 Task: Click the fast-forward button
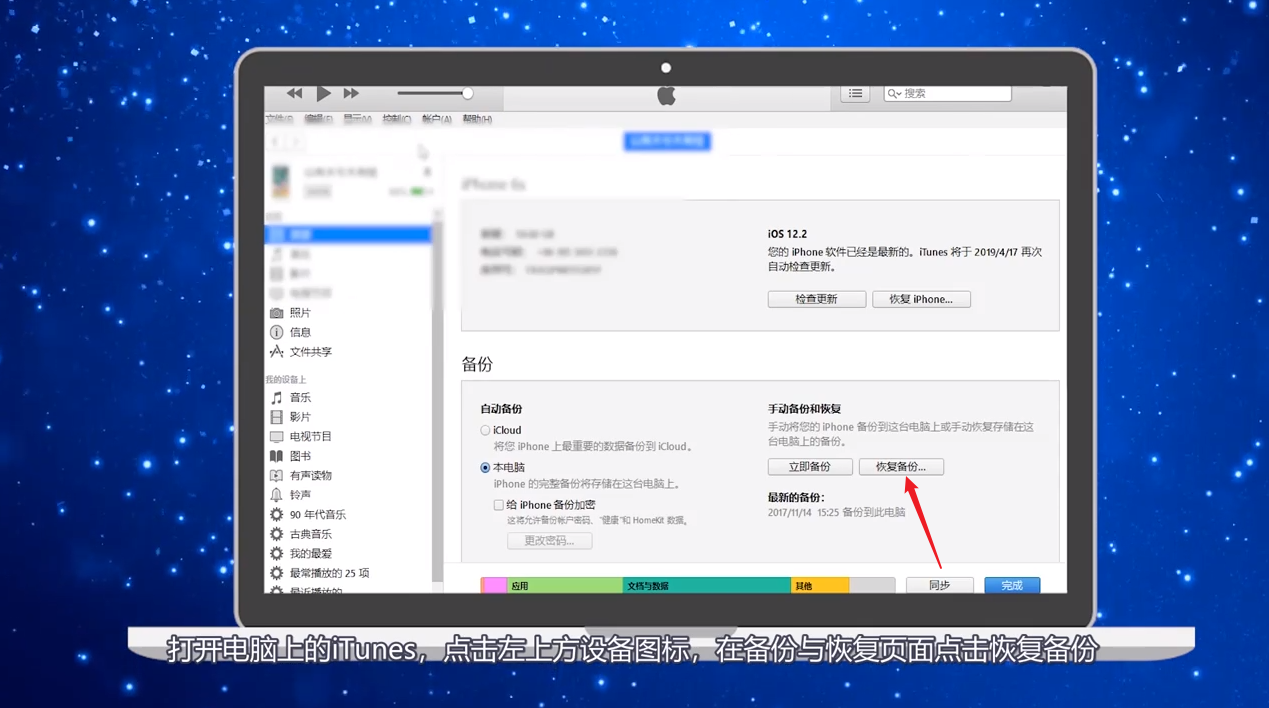[351, 93]
